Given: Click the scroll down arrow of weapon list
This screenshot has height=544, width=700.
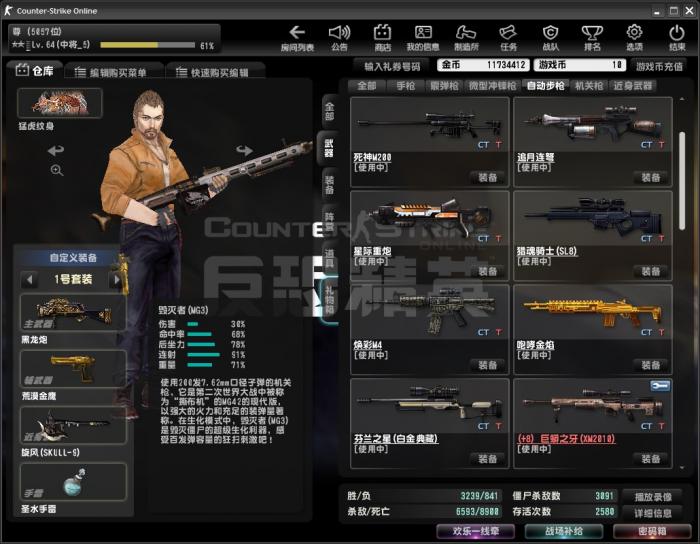Looking at the screenshot, I should click(x=682, y=468).
